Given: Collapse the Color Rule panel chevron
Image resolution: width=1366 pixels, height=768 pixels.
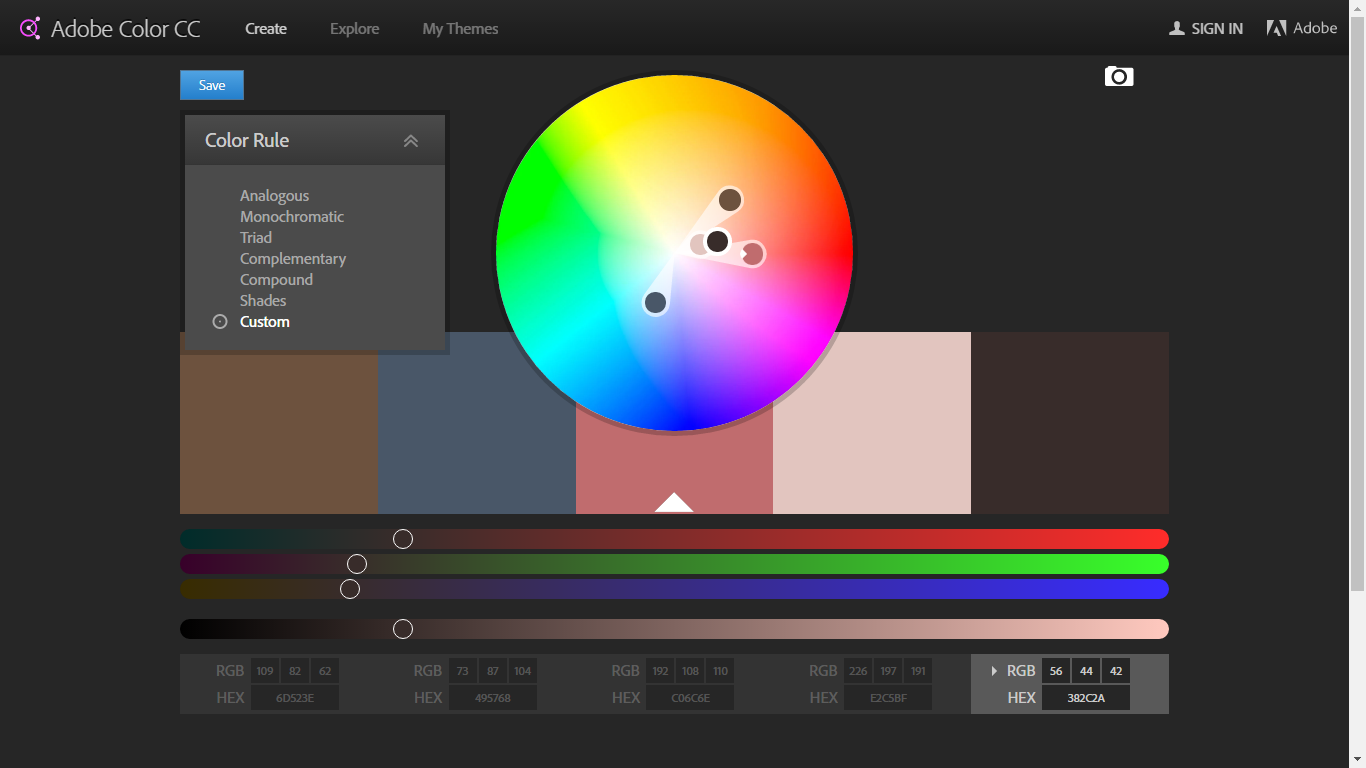Looking at the screenshot, I should [410, 141].
